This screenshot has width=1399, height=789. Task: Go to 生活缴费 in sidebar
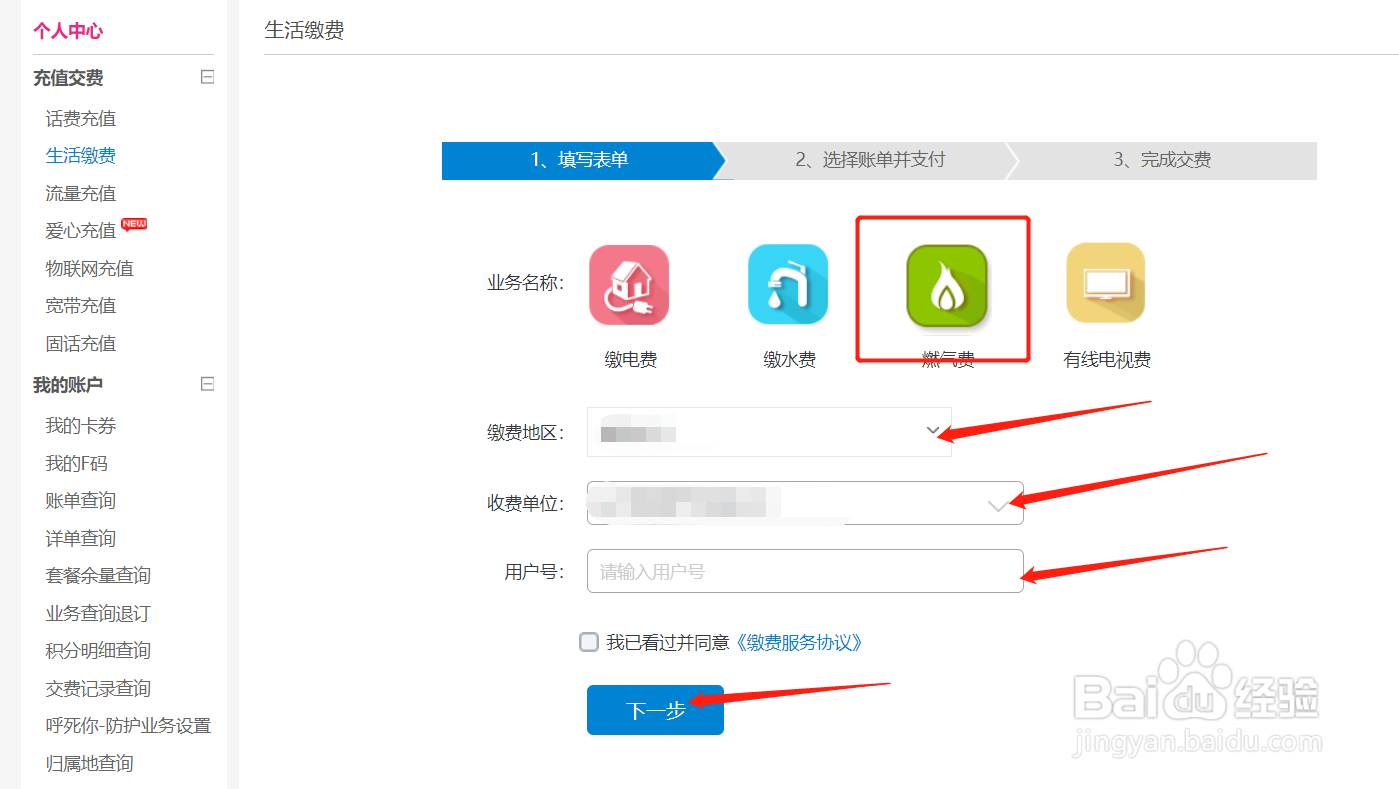[81, 156]
